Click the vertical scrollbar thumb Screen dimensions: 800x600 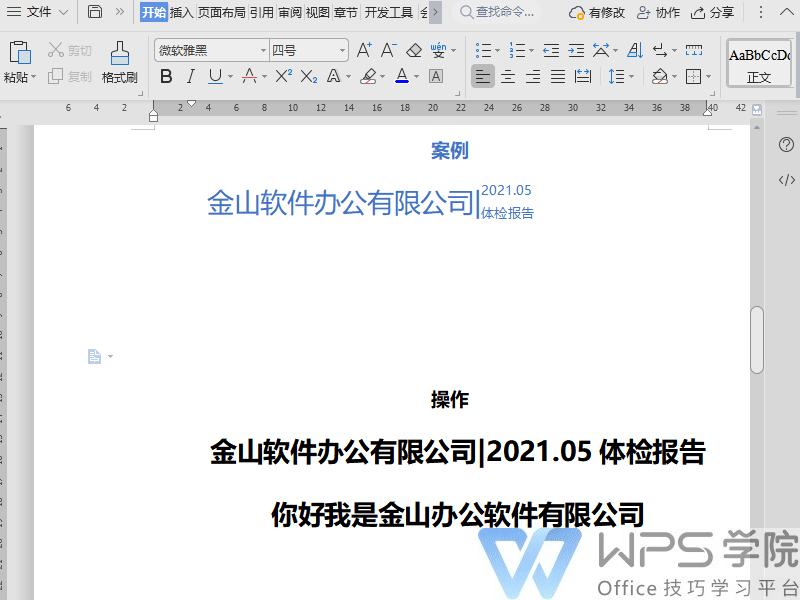tap(757, 340)
